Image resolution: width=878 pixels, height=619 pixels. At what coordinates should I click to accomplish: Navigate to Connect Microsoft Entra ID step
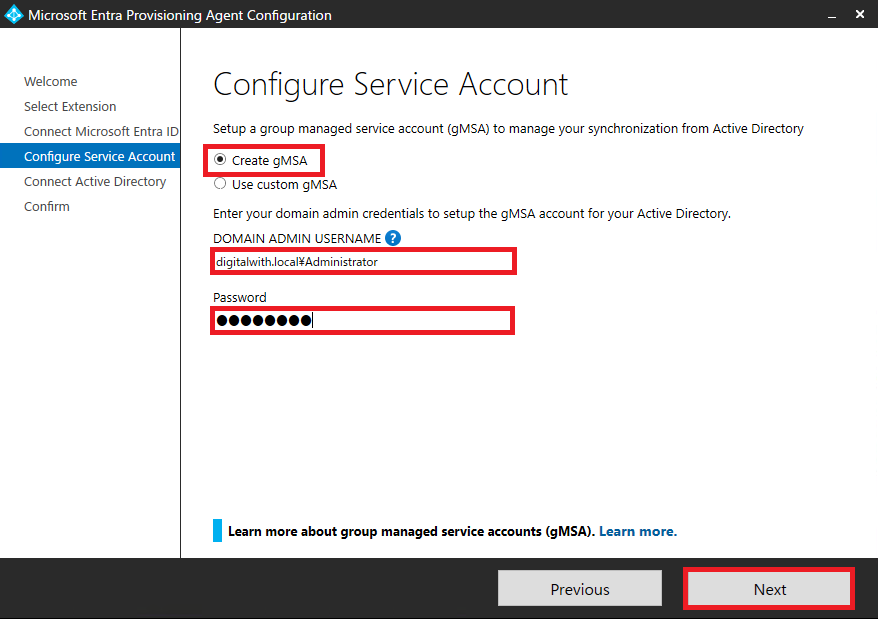(x=101, y=132)
